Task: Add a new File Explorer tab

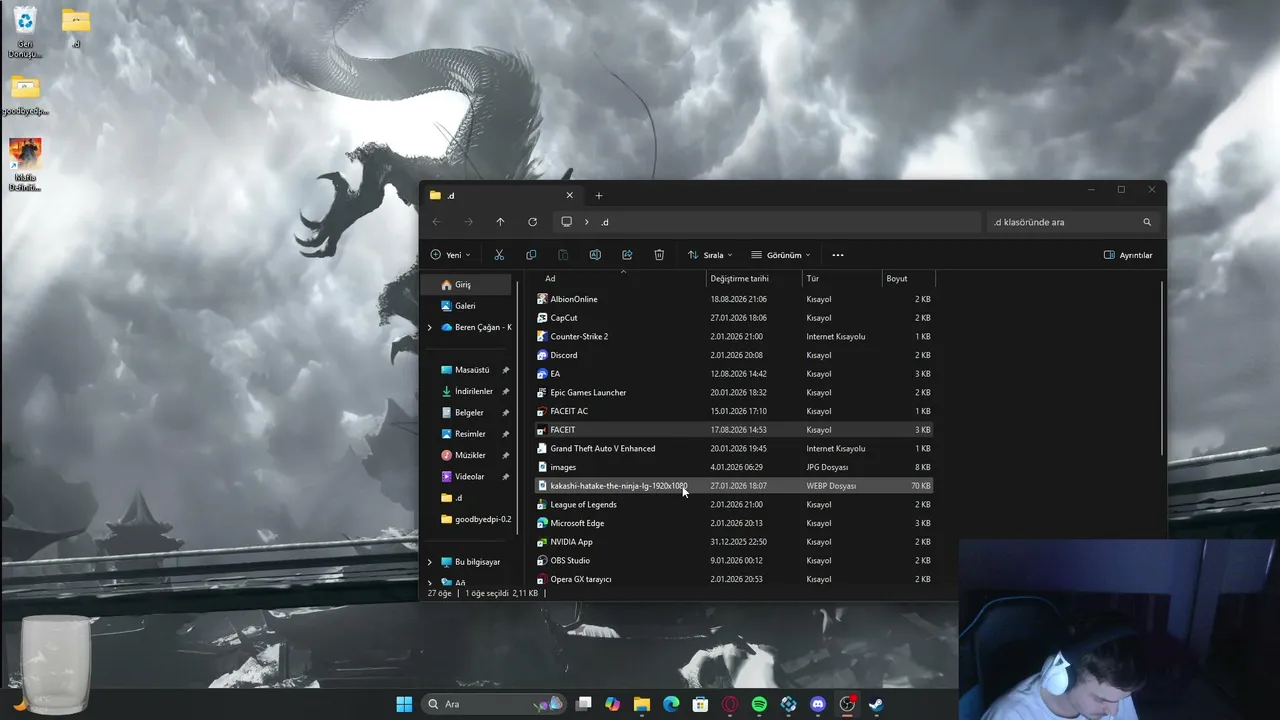Action: (x=599, y=195)
